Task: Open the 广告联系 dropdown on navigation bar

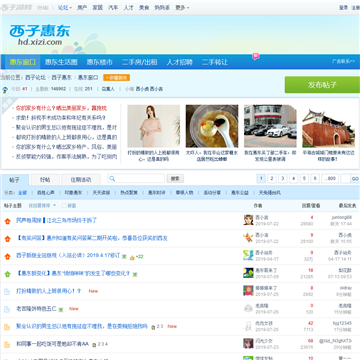Action: (343, 62)
